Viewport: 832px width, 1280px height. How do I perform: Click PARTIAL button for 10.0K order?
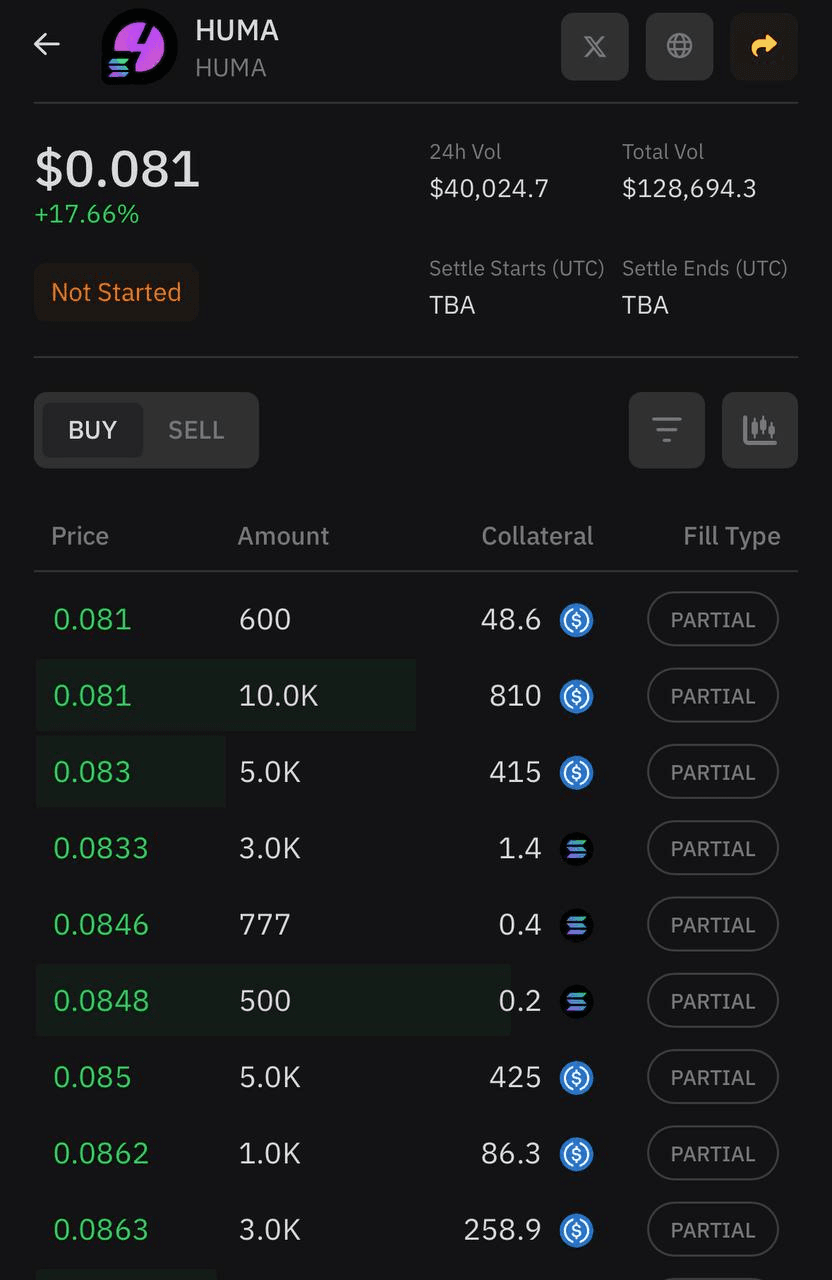pos(713,696)
